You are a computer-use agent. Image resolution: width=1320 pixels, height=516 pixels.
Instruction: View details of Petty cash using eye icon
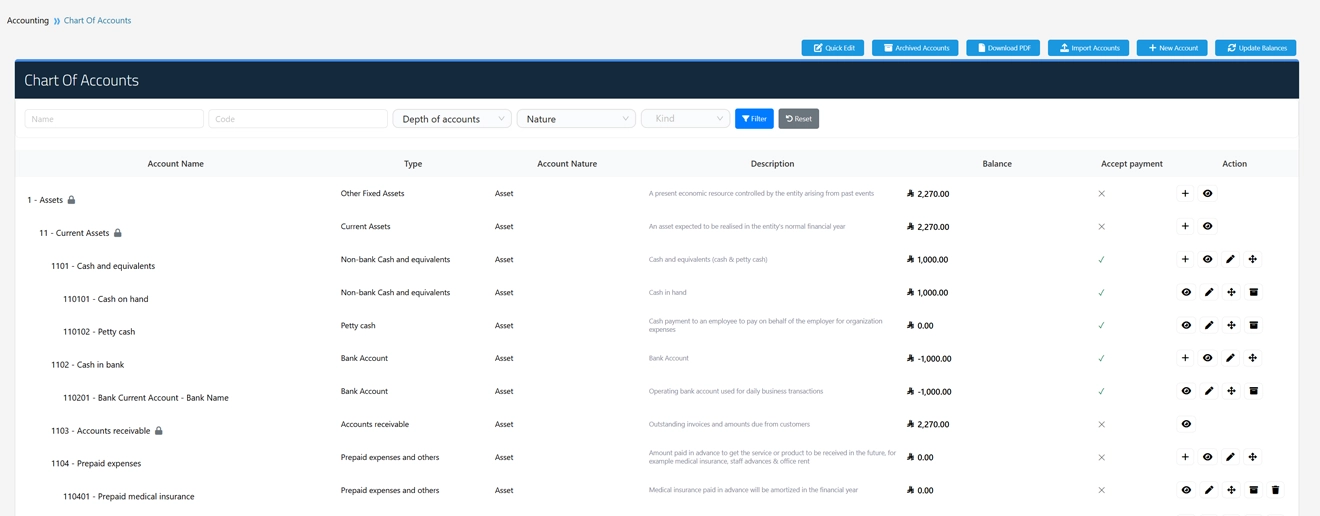1186,326
